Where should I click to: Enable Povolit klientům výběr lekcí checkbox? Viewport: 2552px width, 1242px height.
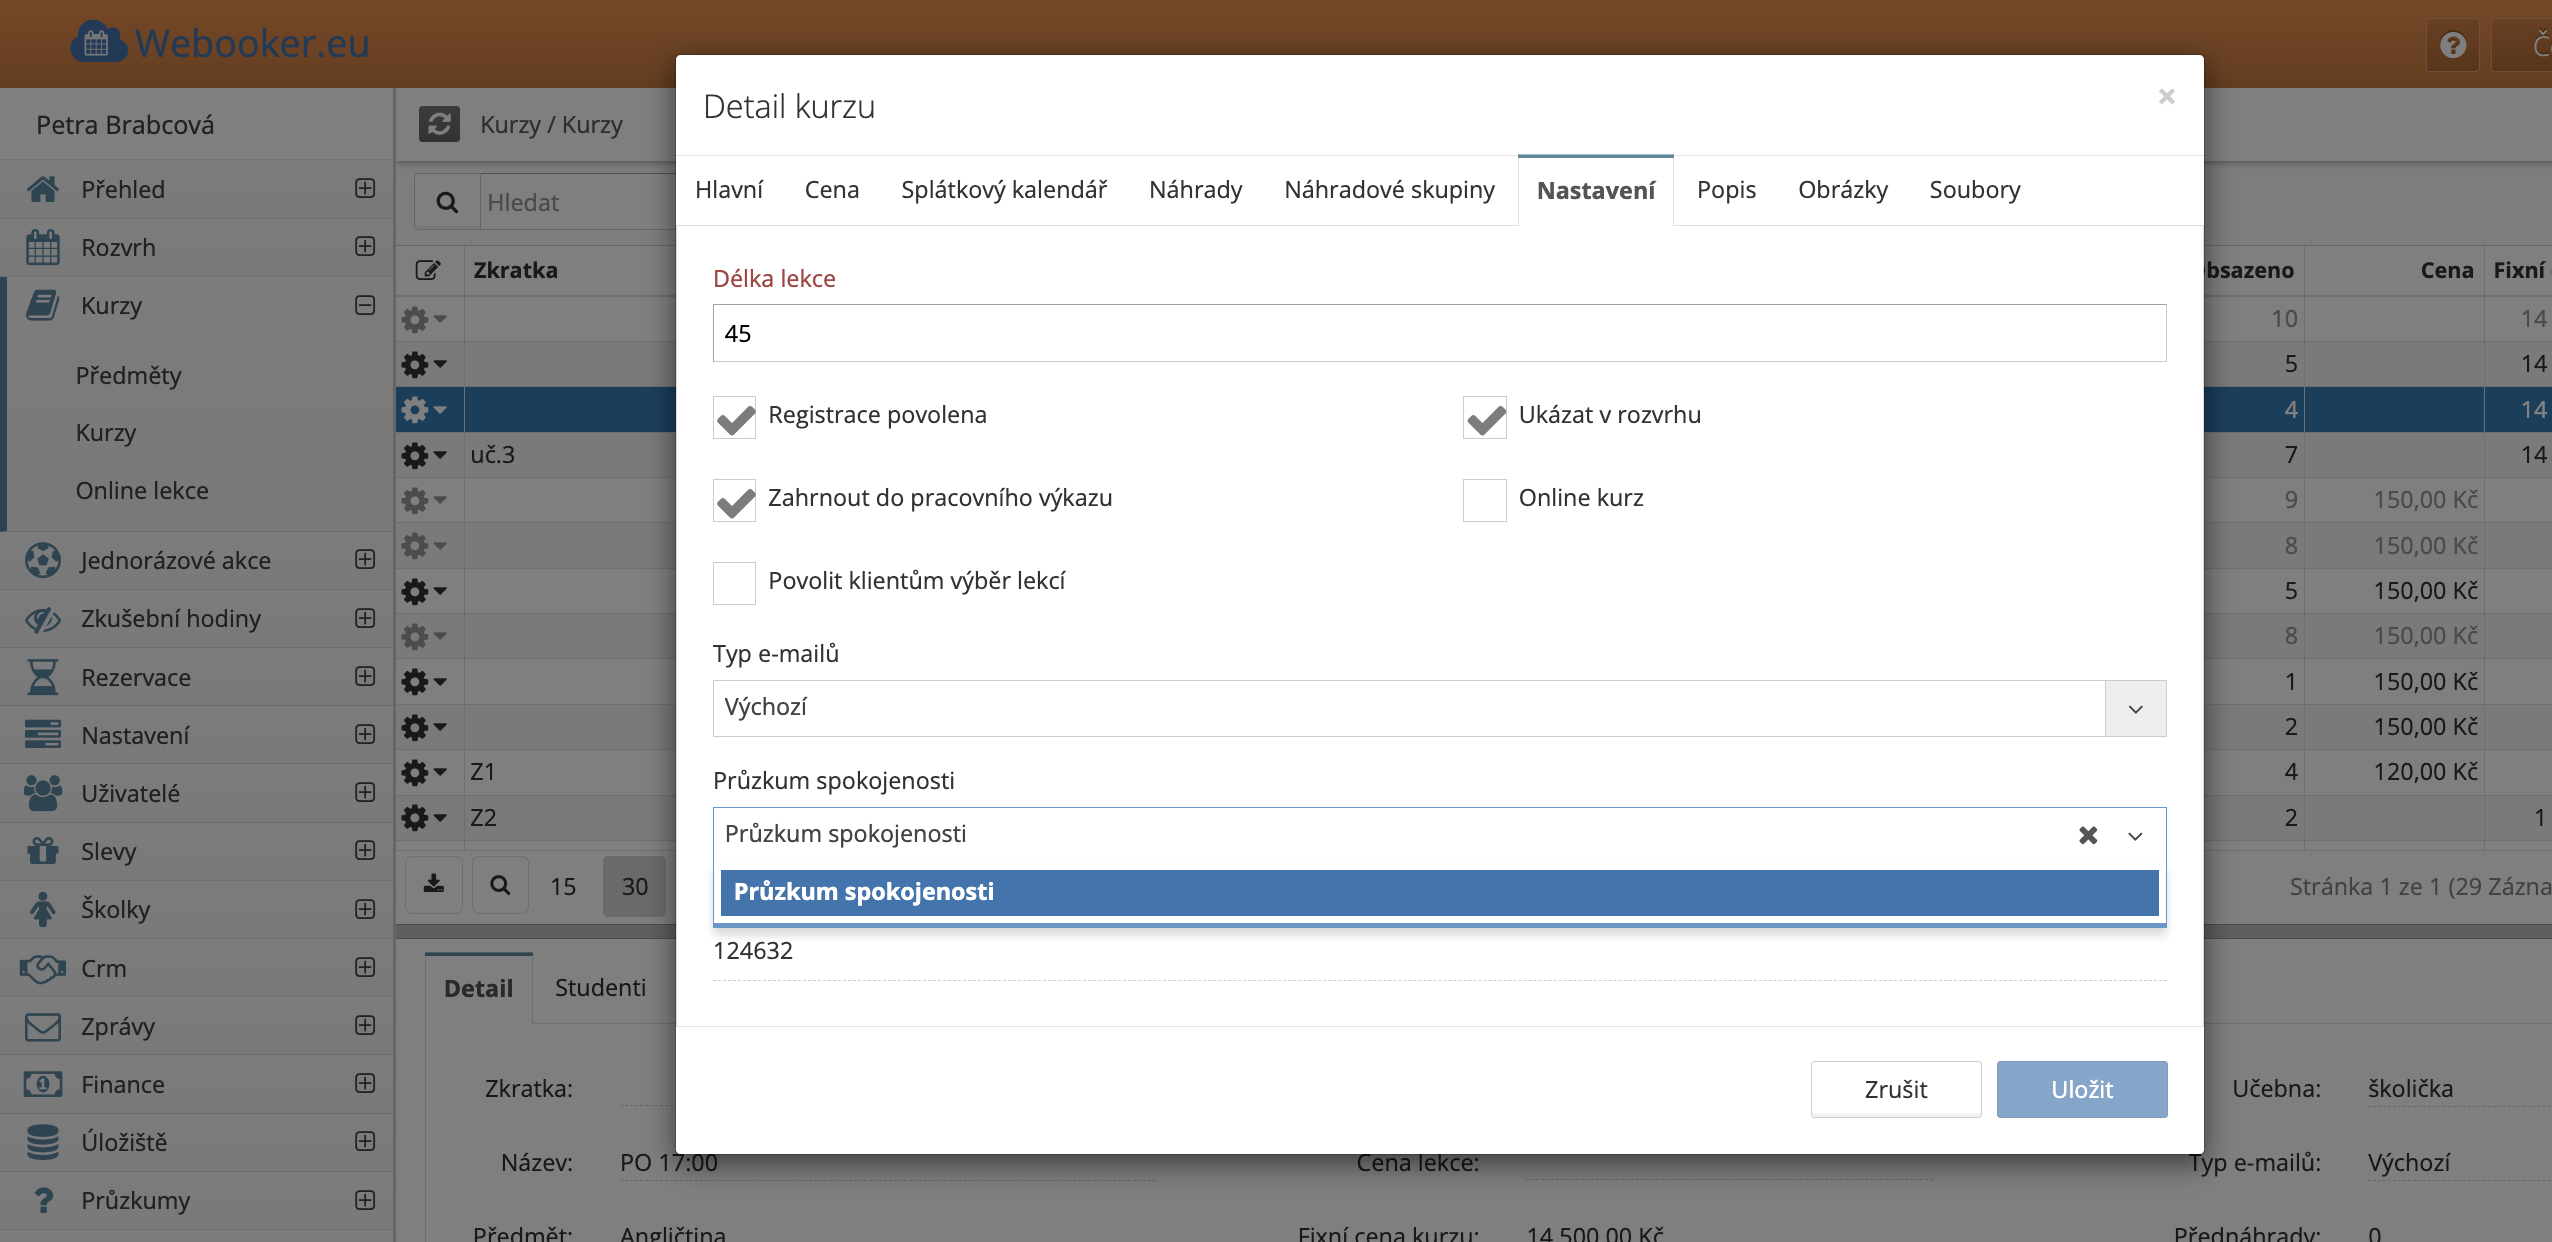point(734,582)
